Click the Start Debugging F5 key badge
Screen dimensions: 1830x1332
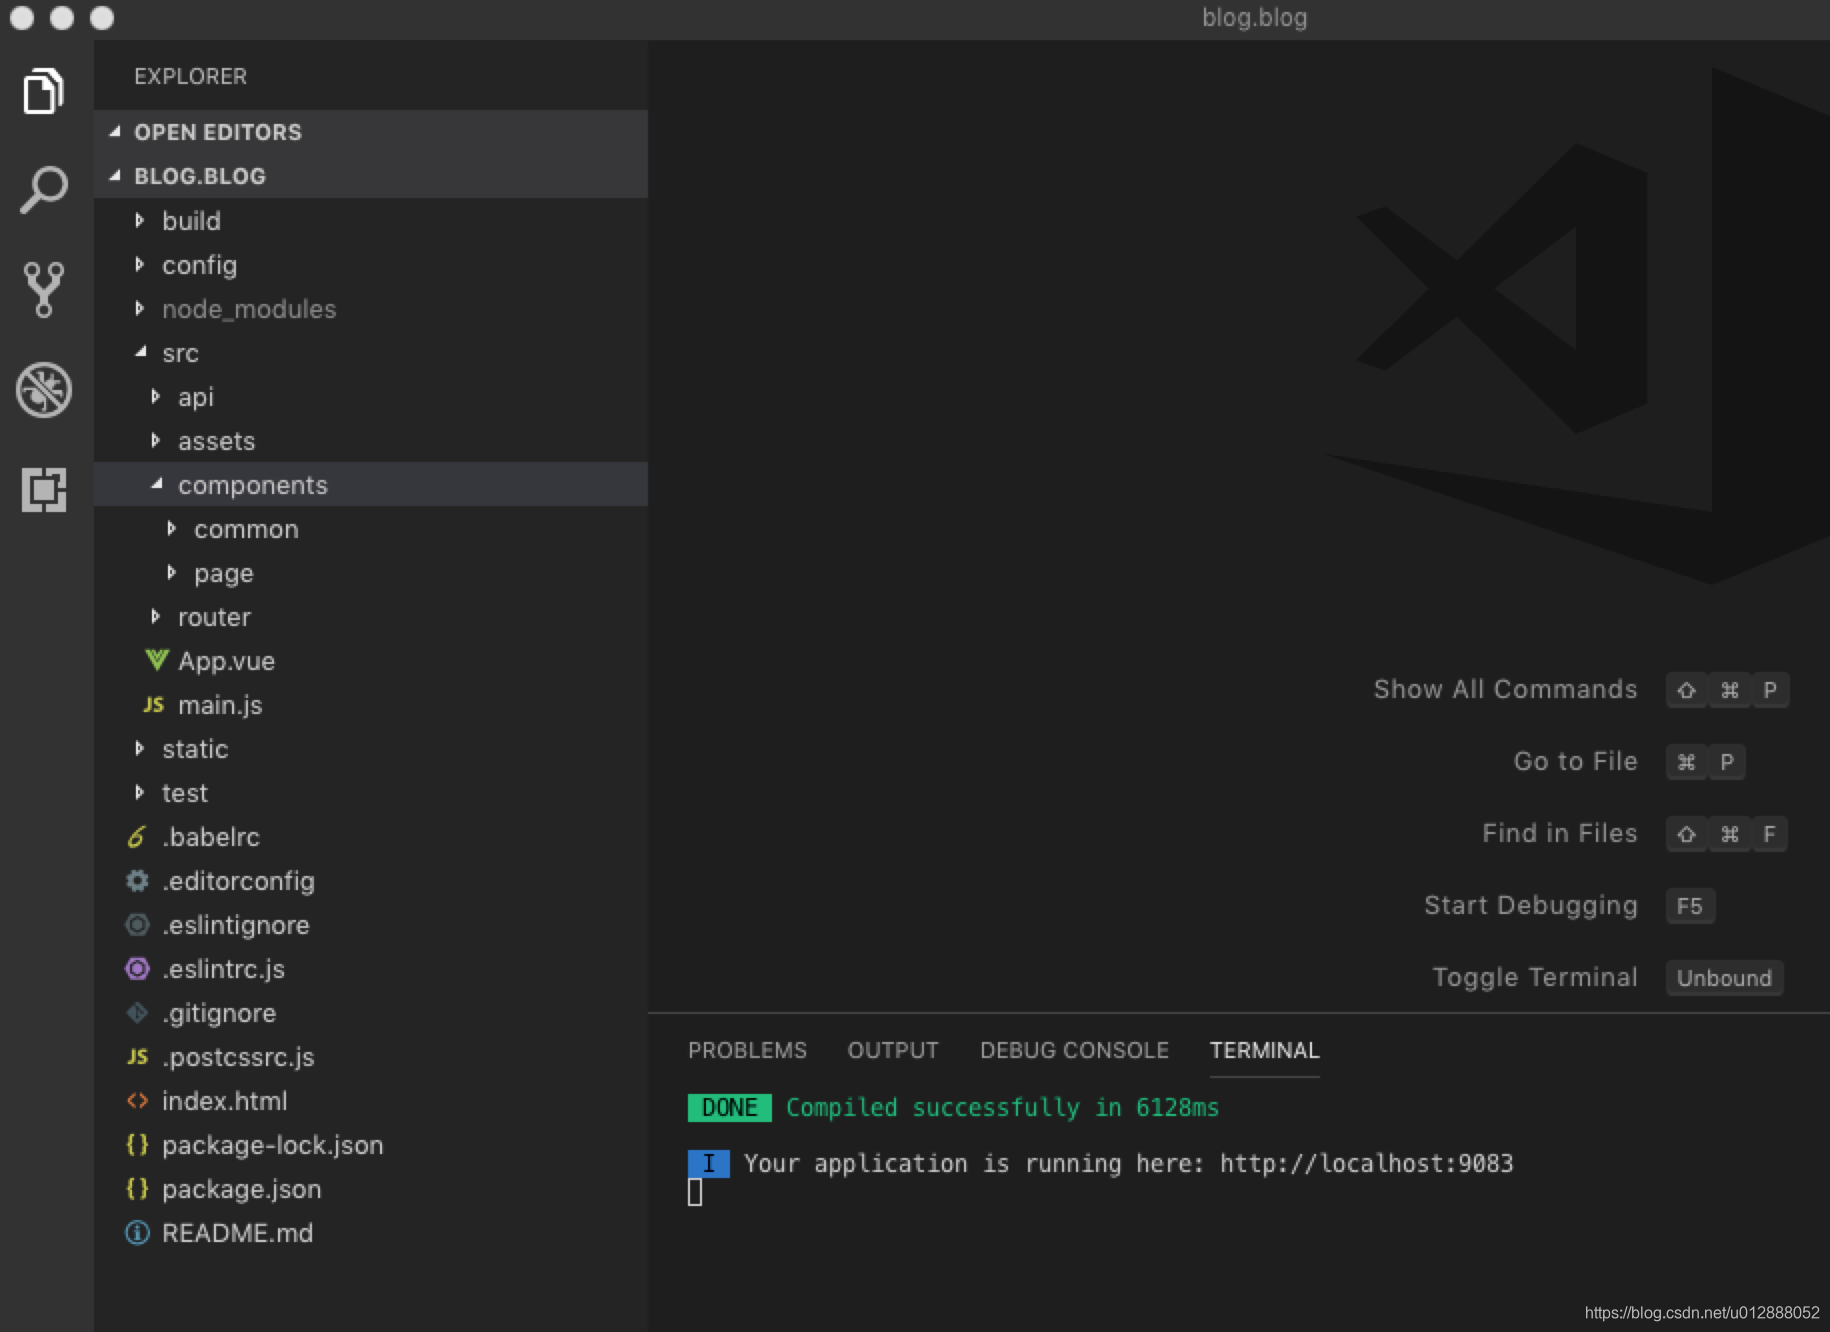[1689, 906]
